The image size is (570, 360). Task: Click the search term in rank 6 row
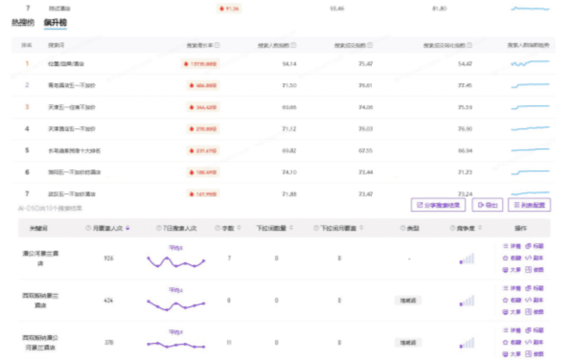pos(74,172)
